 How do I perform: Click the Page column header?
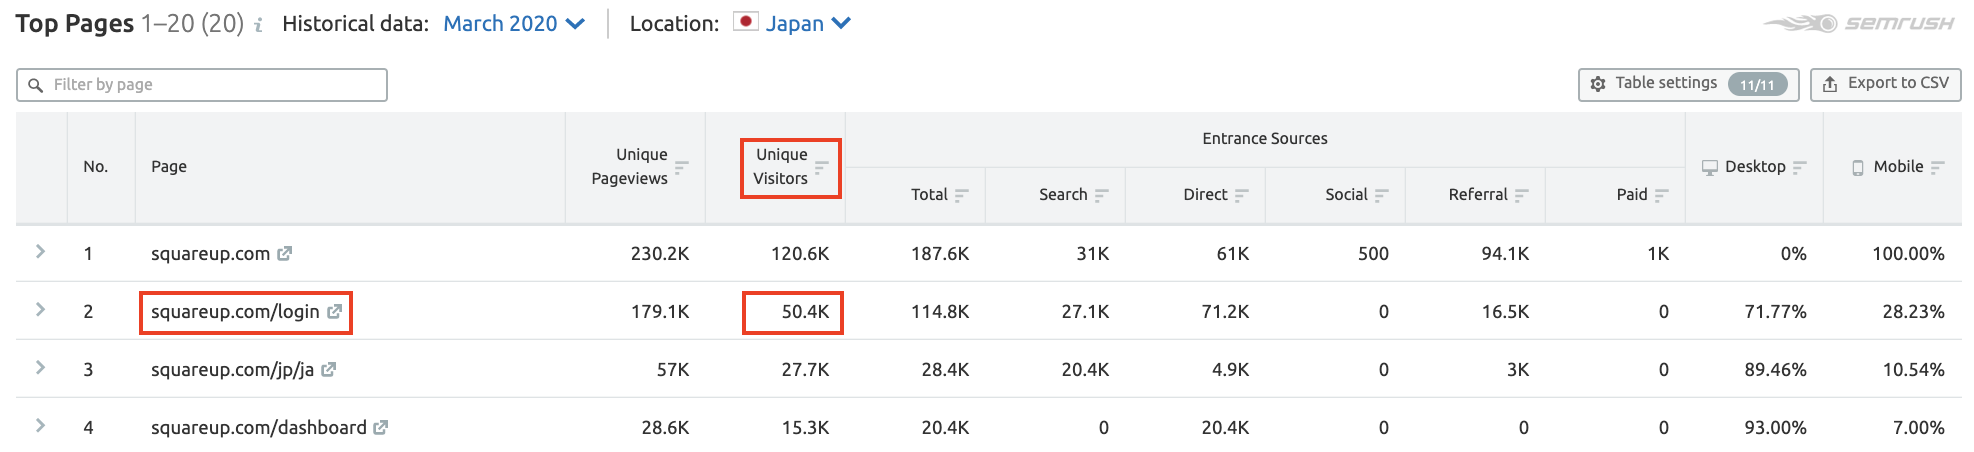point(169,167)
